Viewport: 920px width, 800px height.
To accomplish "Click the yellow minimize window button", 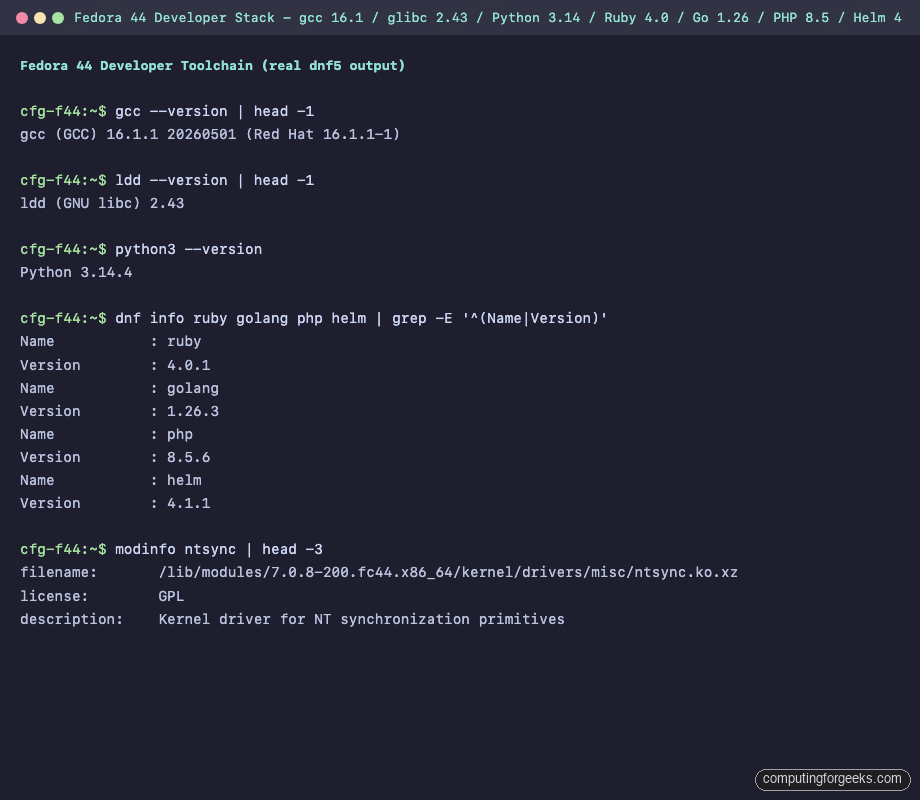I will click(x=40, y=18).
